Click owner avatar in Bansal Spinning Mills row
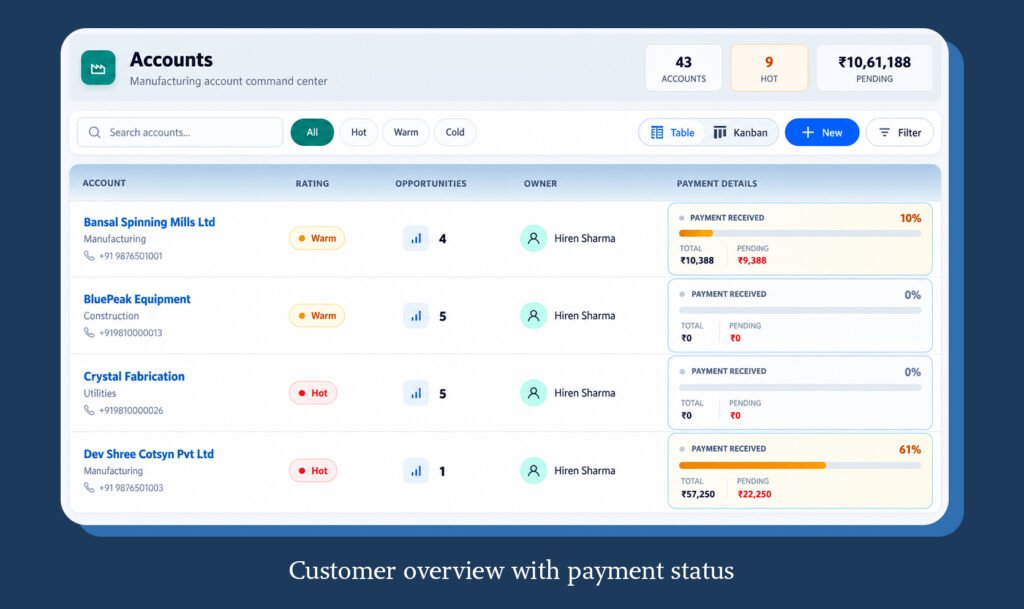Viewport: 1024px width, 609px height. 534,238
